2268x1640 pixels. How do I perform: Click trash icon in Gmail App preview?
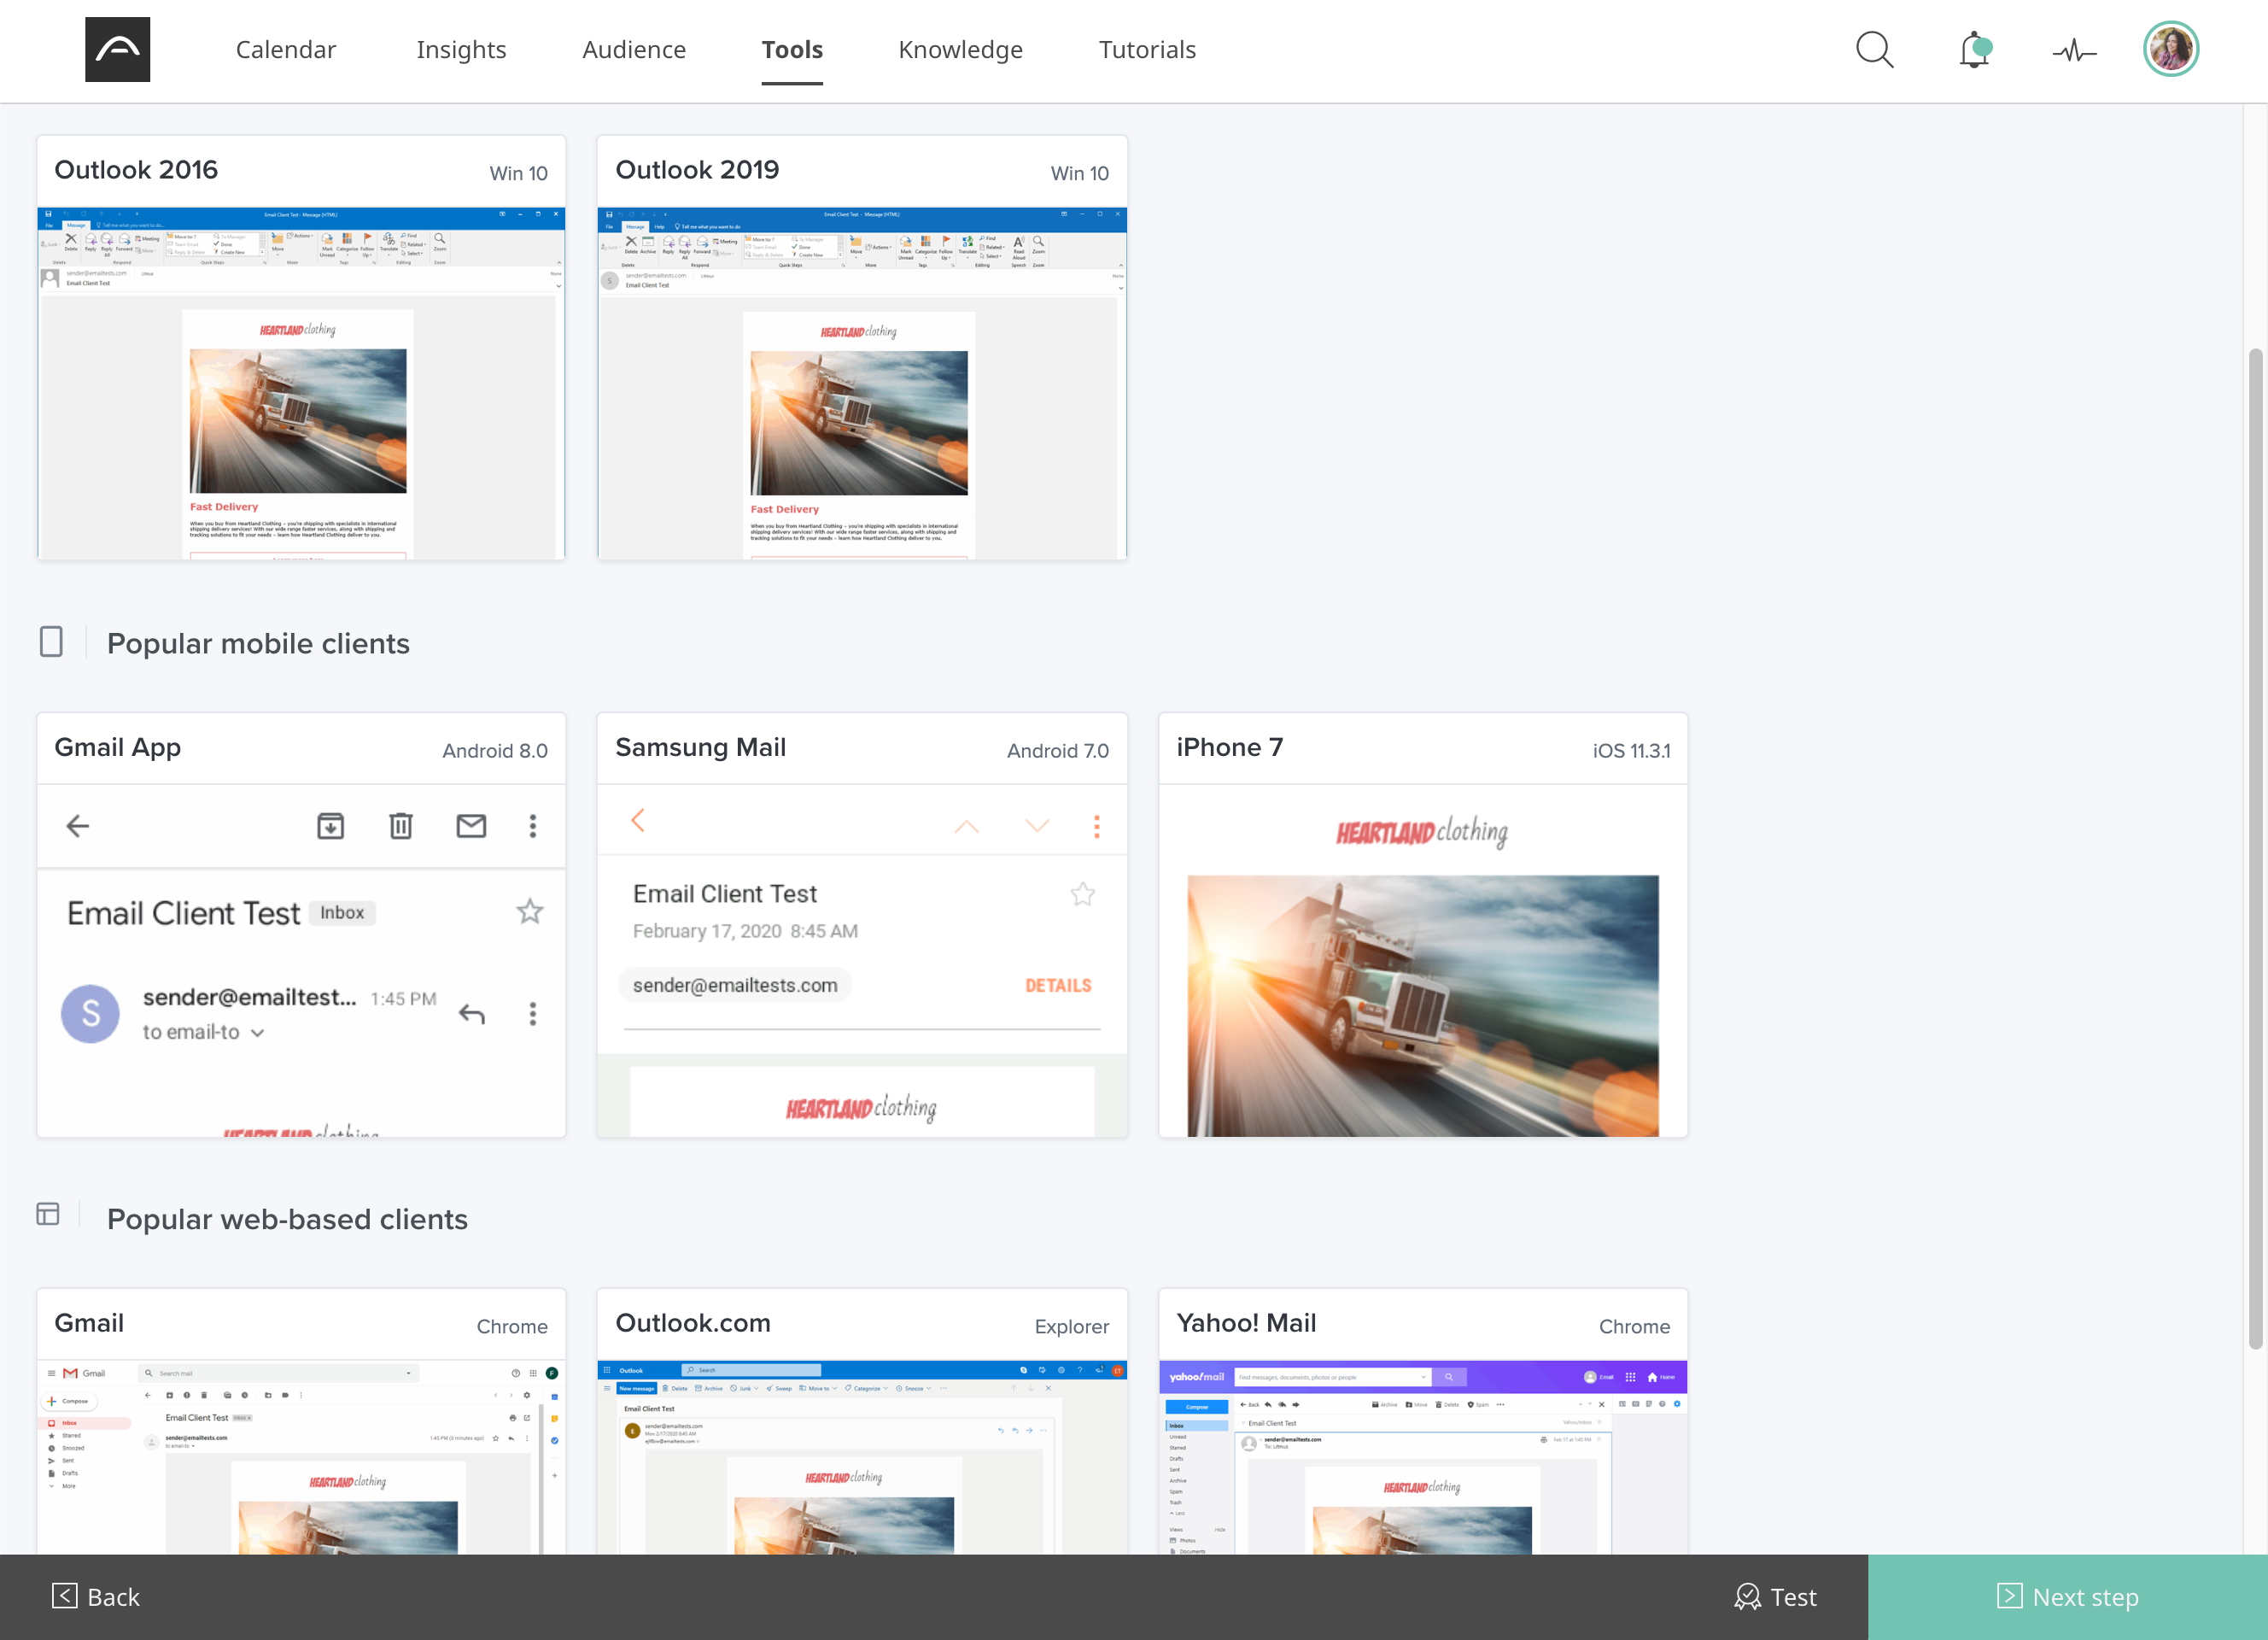click(x=400, y=825)
